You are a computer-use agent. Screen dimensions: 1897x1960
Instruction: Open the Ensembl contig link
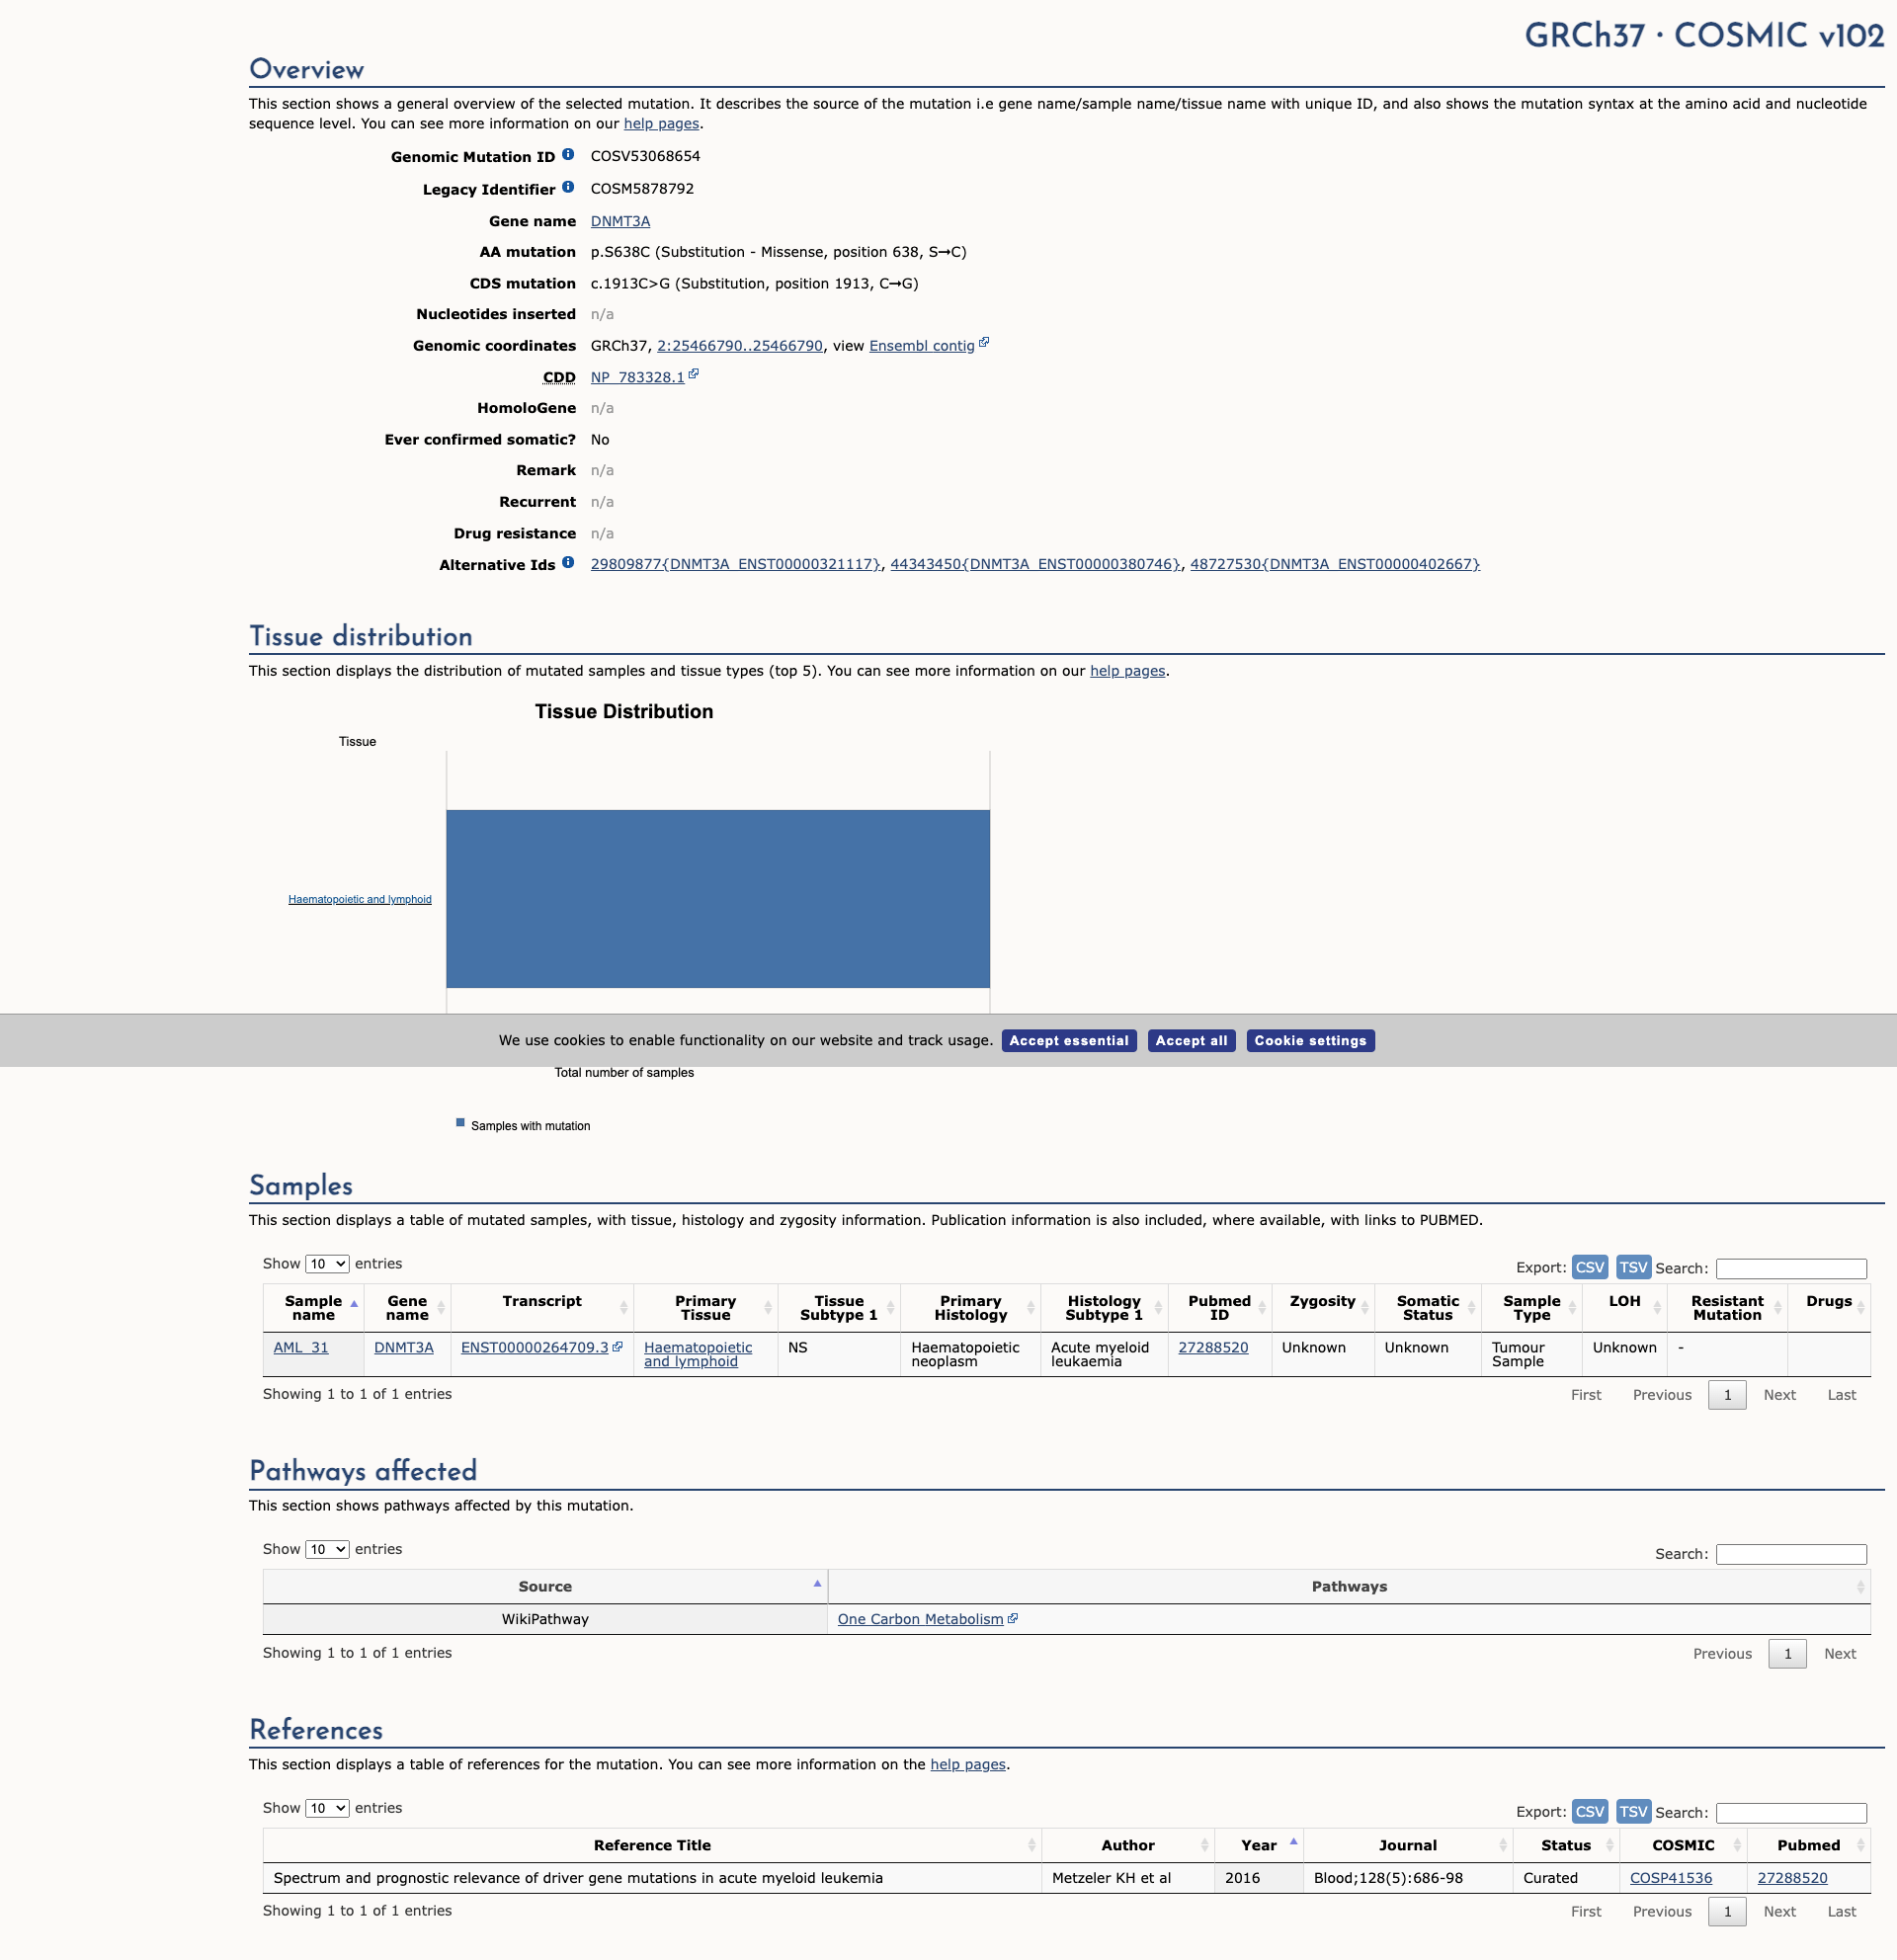[x=922, y=346]
